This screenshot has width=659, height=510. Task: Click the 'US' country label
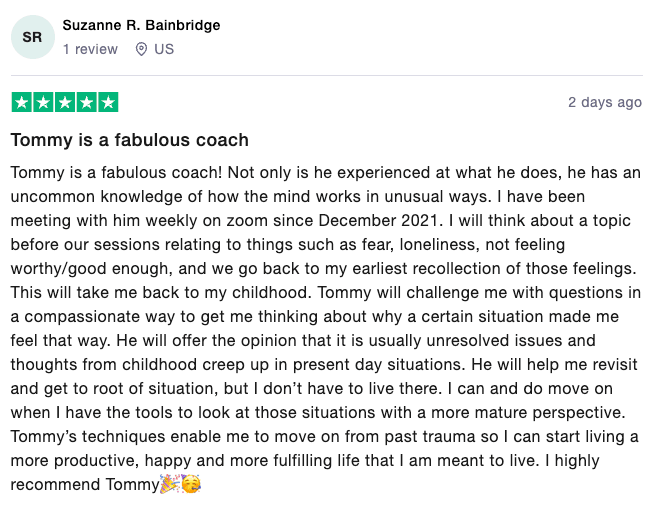click(164, 49)
